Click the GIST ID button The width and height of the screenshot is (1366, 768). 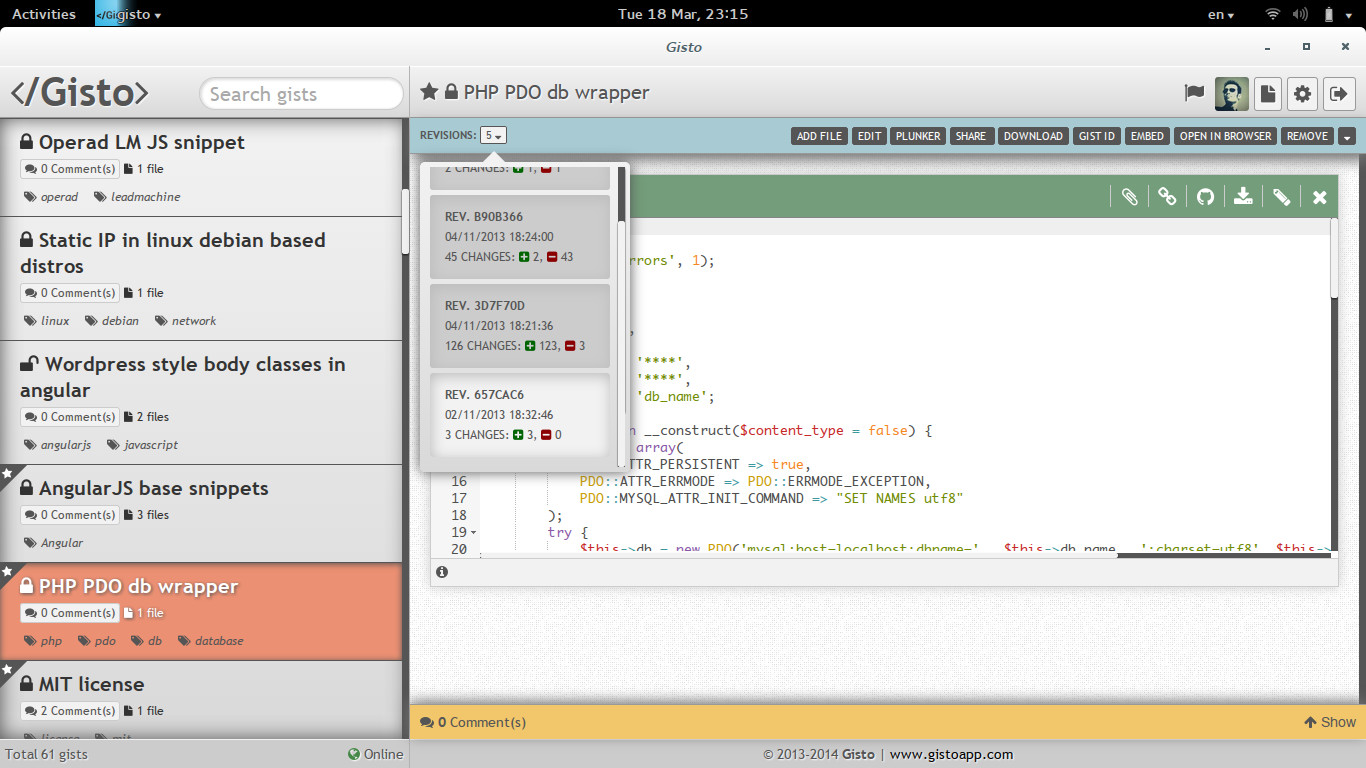[1097, 136]
